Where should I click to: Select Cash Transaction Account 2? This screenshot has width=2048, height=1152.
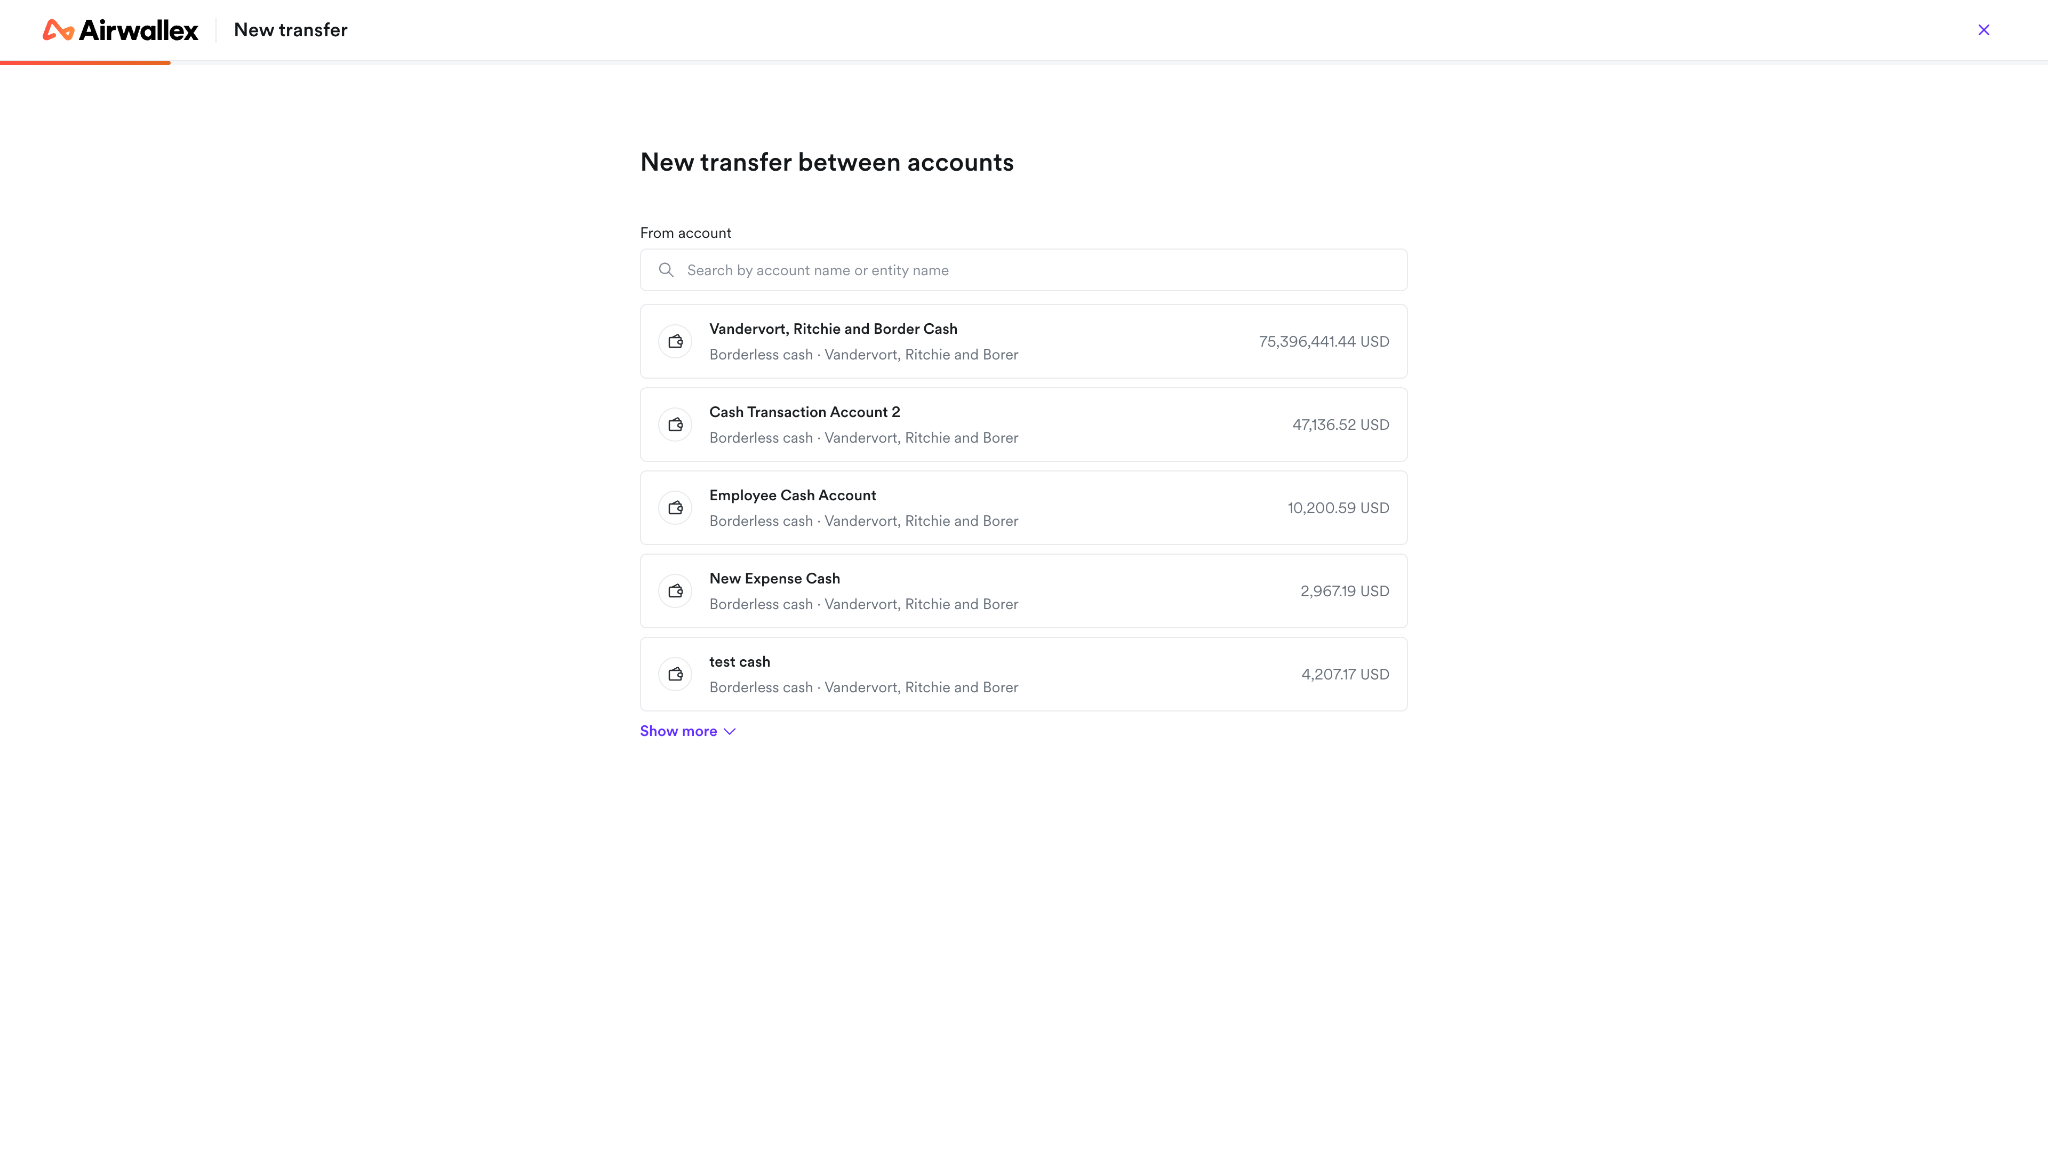pos(1023,425)
